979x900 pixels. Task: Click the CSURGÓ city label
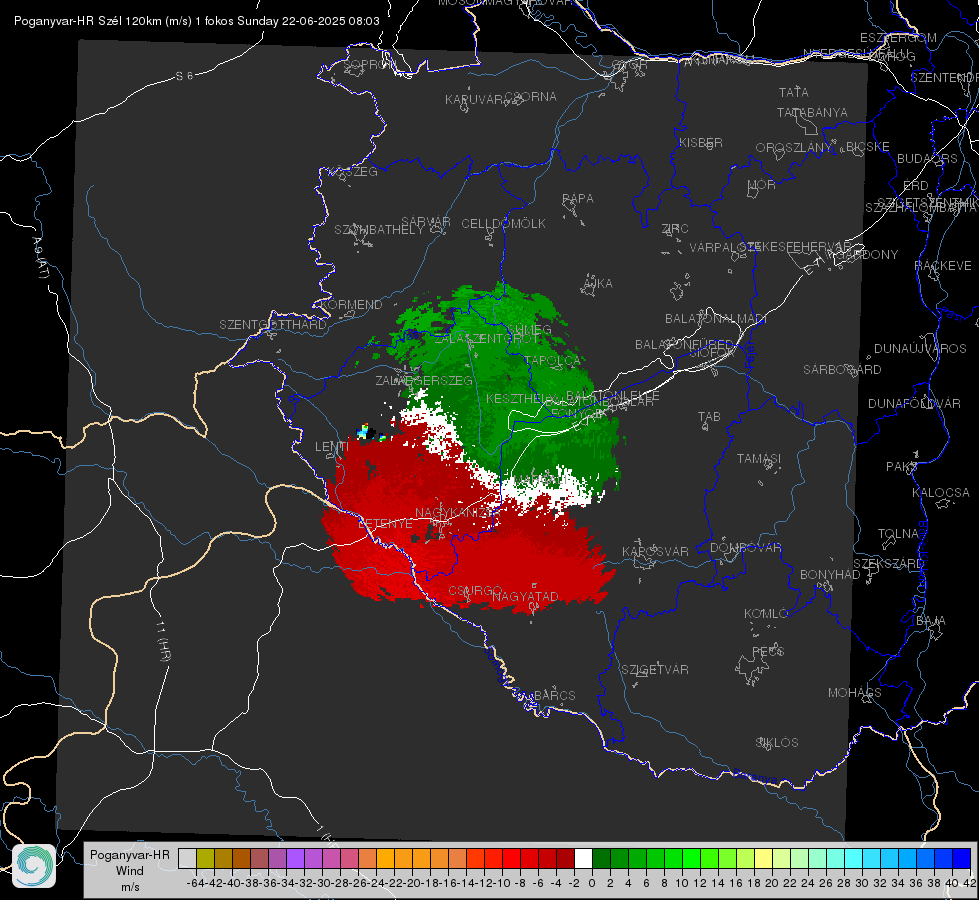(475, 591)
